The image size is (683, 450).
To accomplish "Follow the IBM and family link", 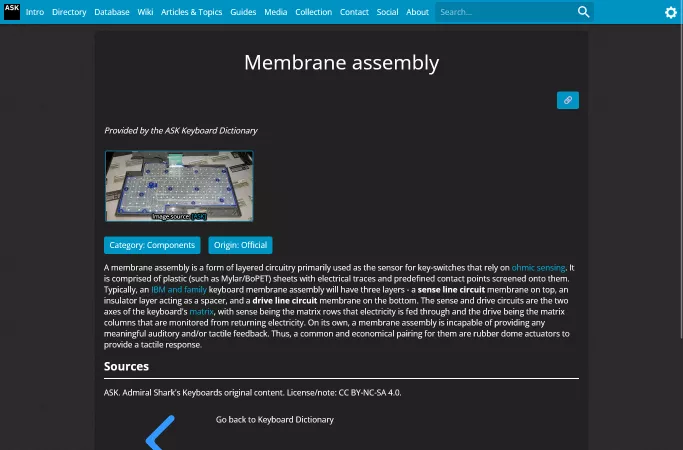I will coord(179,290).
